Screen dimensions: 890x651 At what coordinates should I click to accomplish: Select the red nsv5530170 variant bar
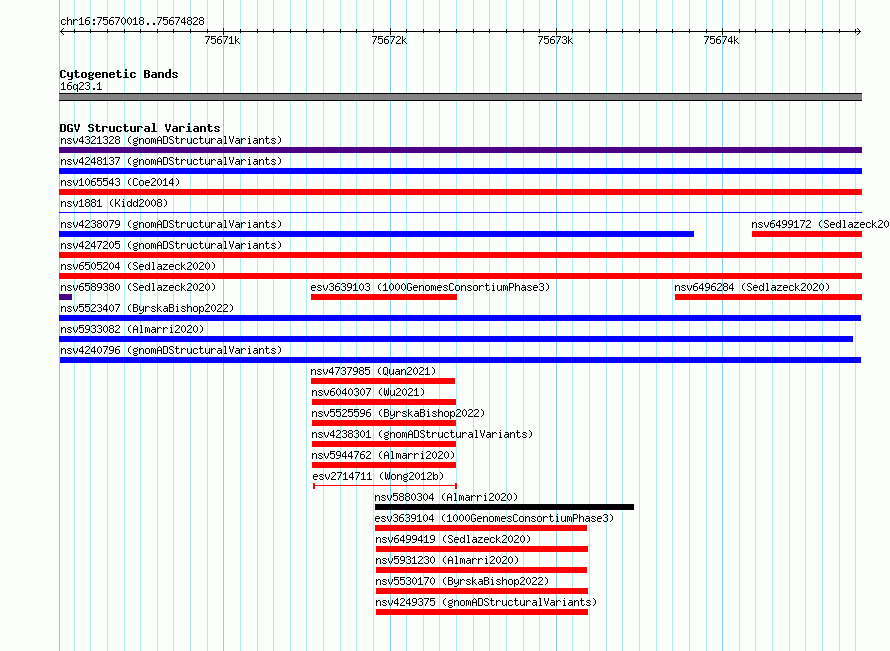(x=482, y=591)
